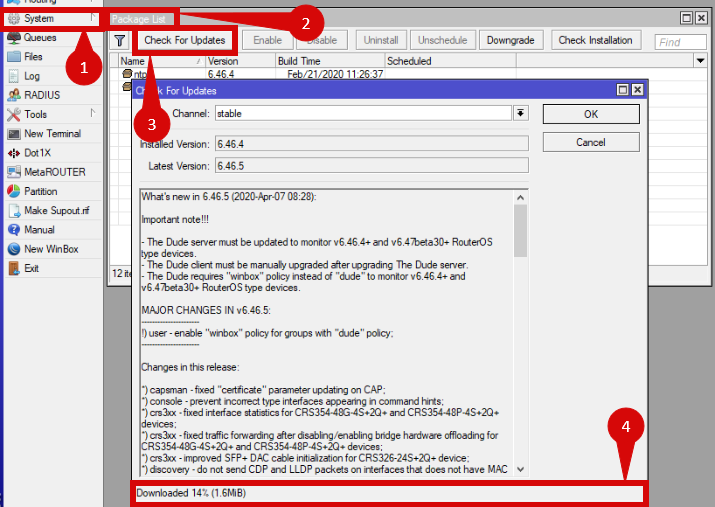Viewport: 715px width, 507px height.
Task: Click Cancel in Check For Updates dialog
Action: (591, 142)
